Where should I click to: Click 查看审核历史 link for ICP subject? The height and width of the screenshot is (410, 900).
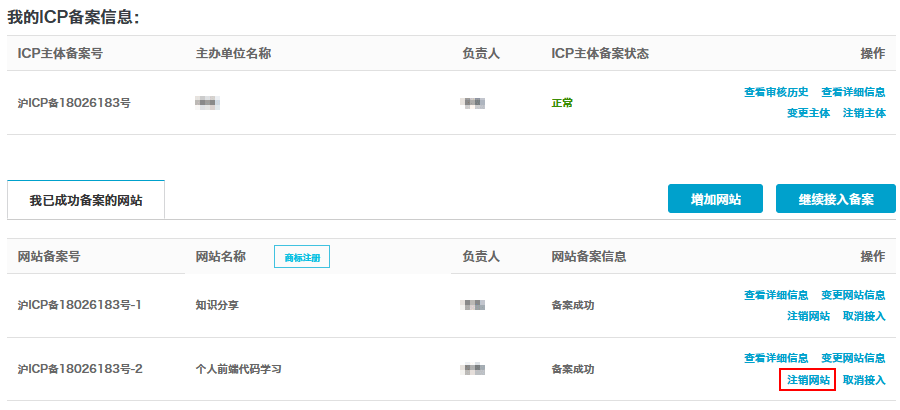click(x=776, y=92)
